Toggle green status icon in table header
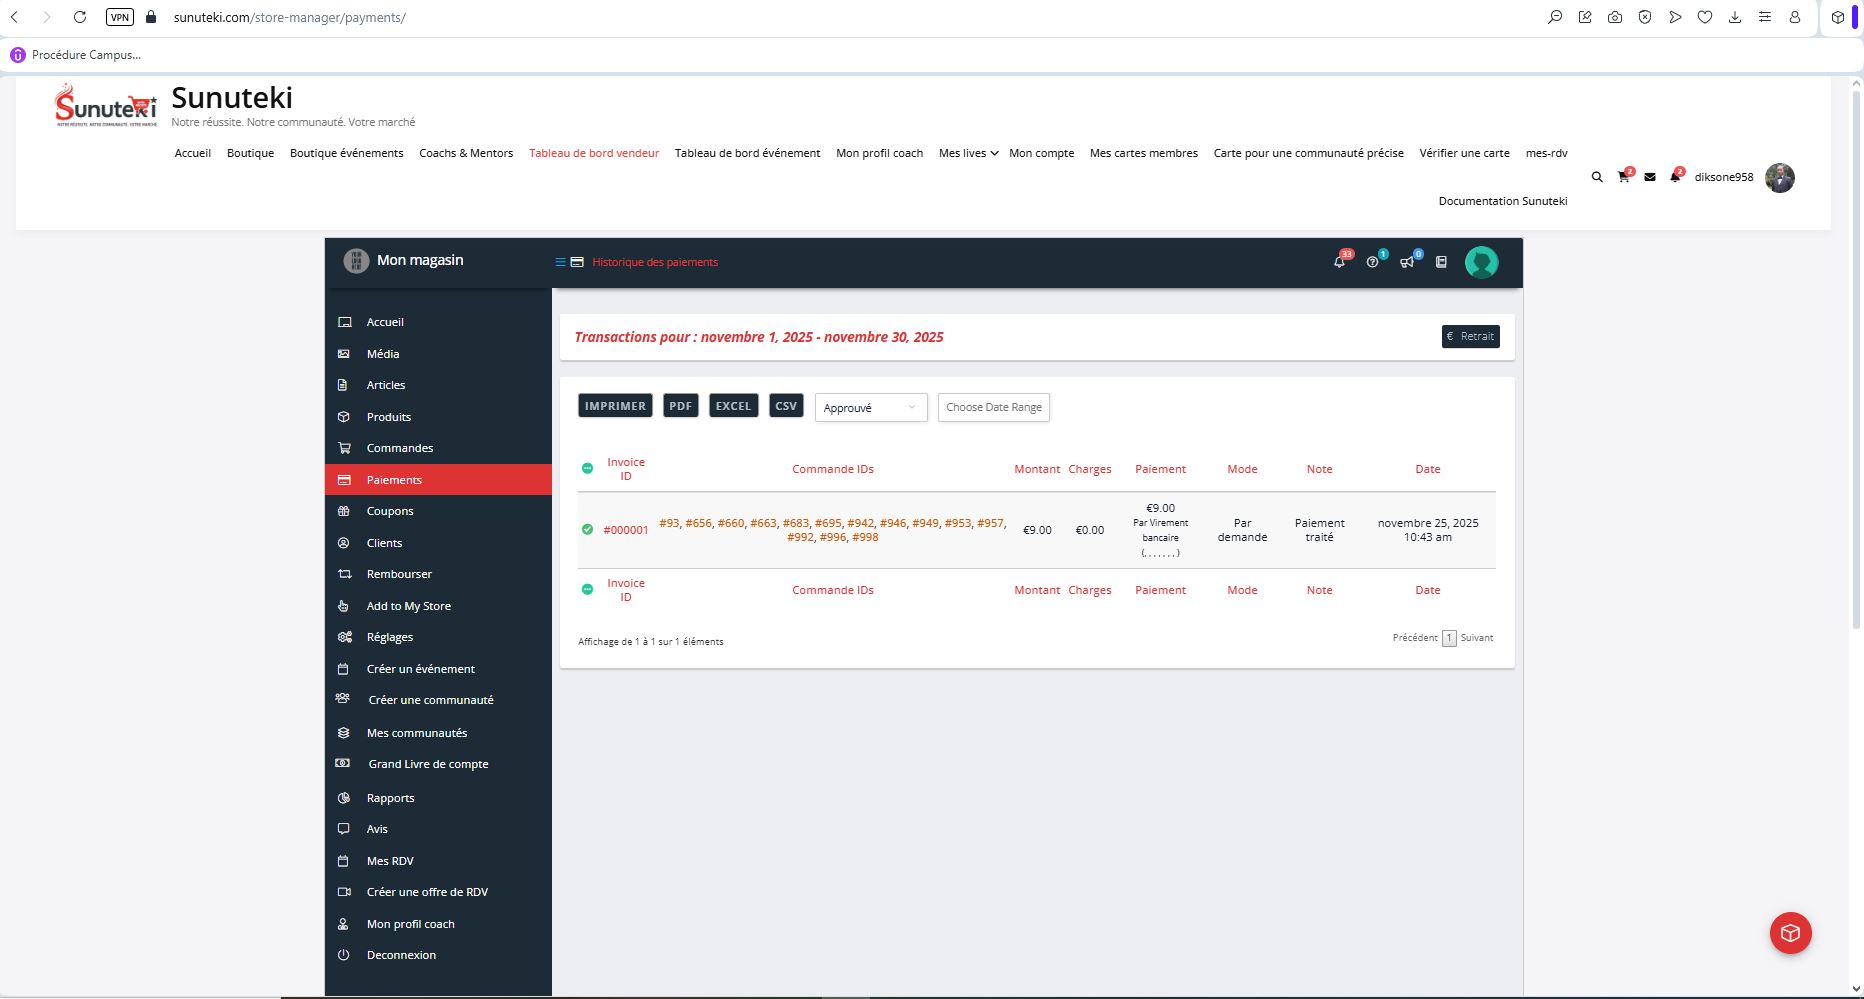 587,469
